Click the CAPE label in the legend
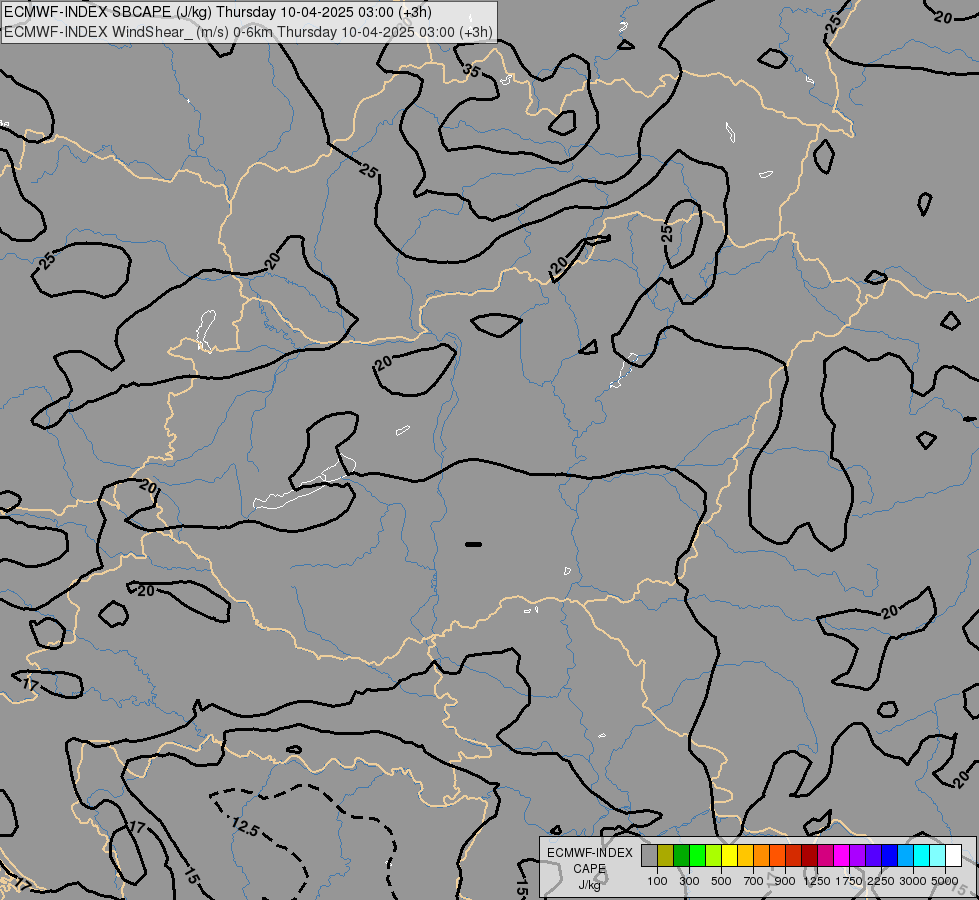This screenshot has height=900, width=979. 589,869
